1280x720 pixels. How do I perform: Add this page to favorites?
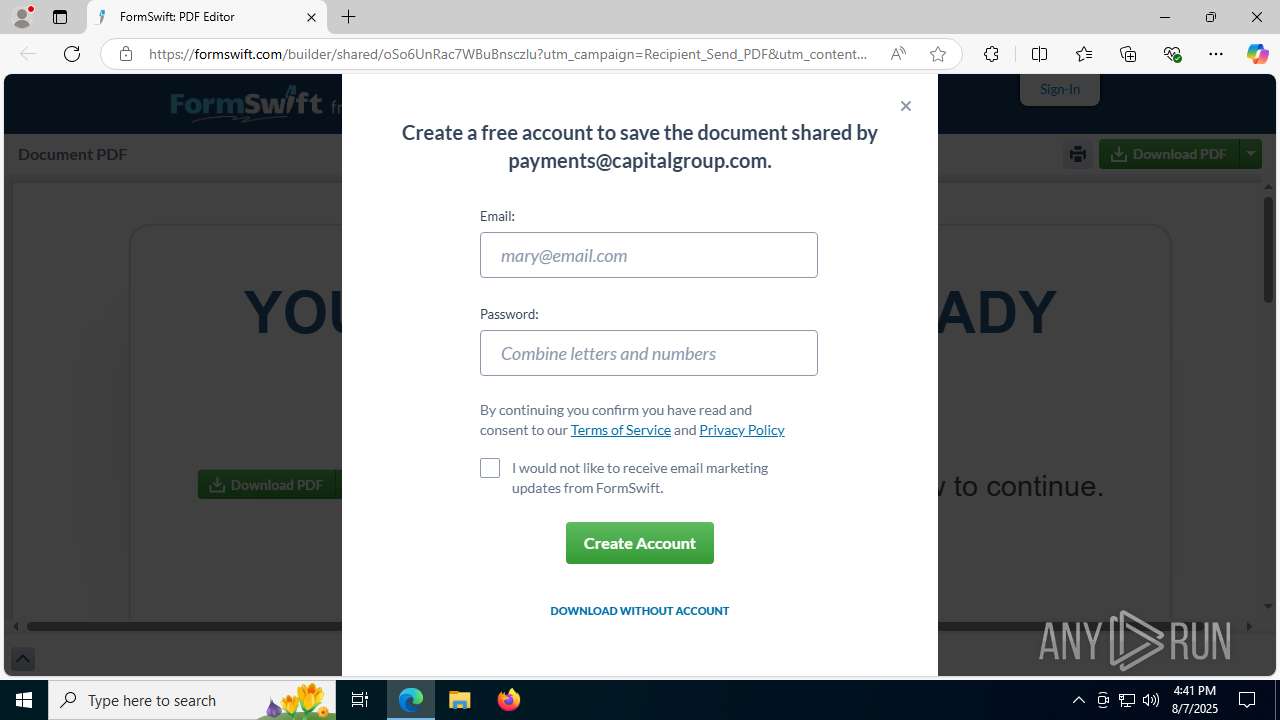[x=937, y=54]
